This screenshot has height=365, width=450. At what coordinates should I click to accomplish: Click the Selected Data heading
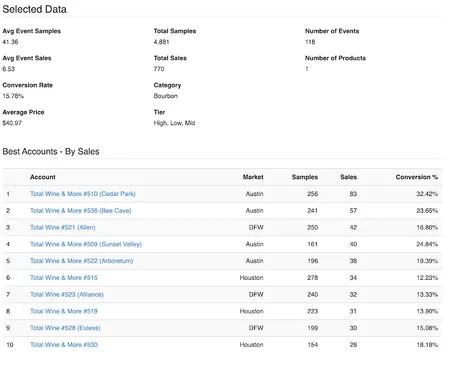35,9
